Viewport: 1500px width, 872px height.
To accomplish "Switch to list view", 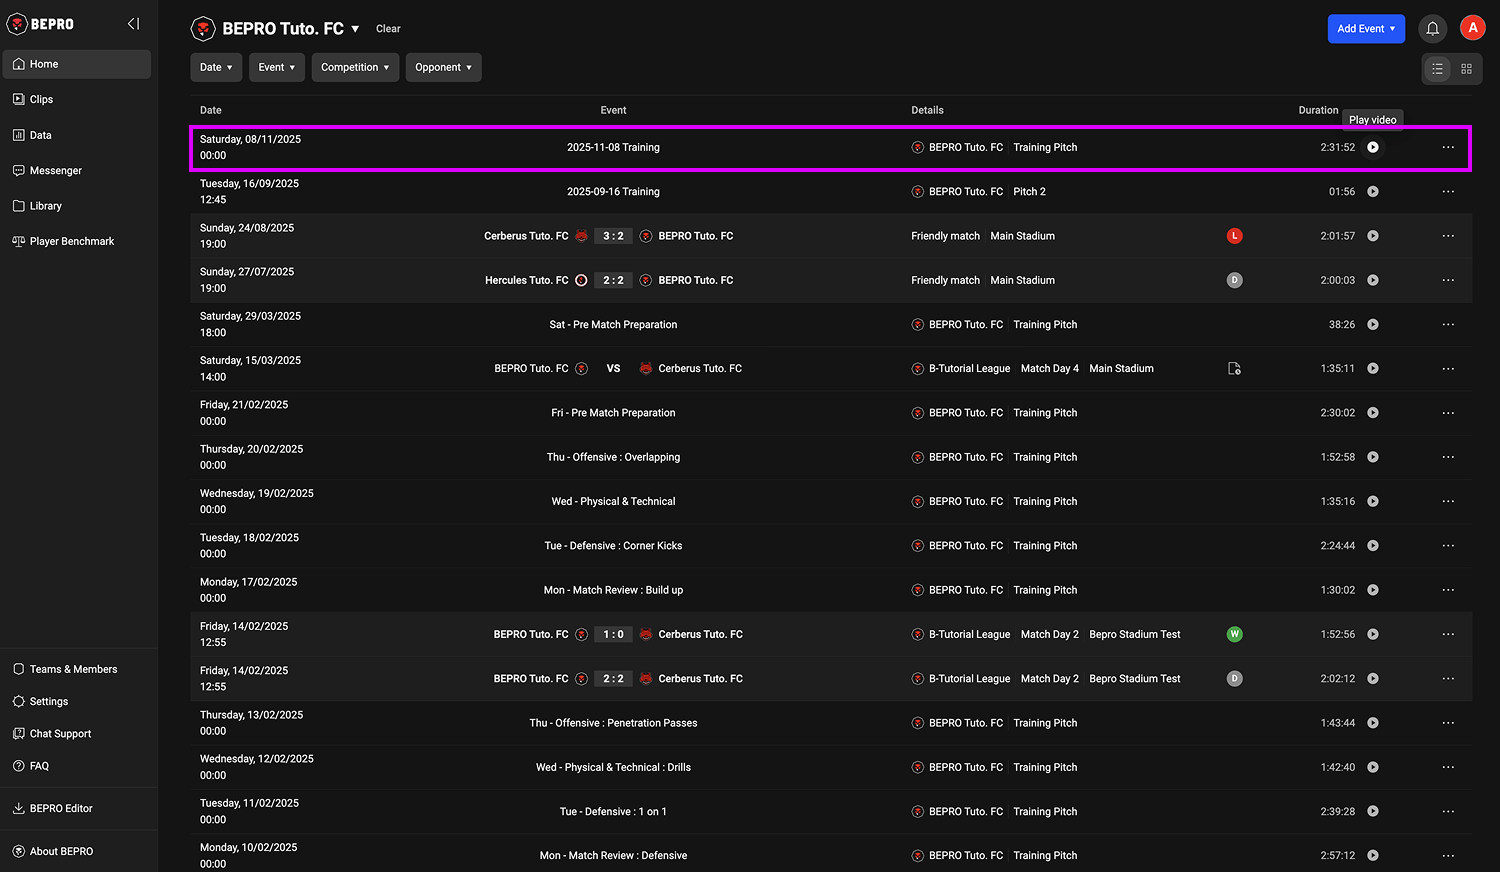I will [x=1437, y=69].
